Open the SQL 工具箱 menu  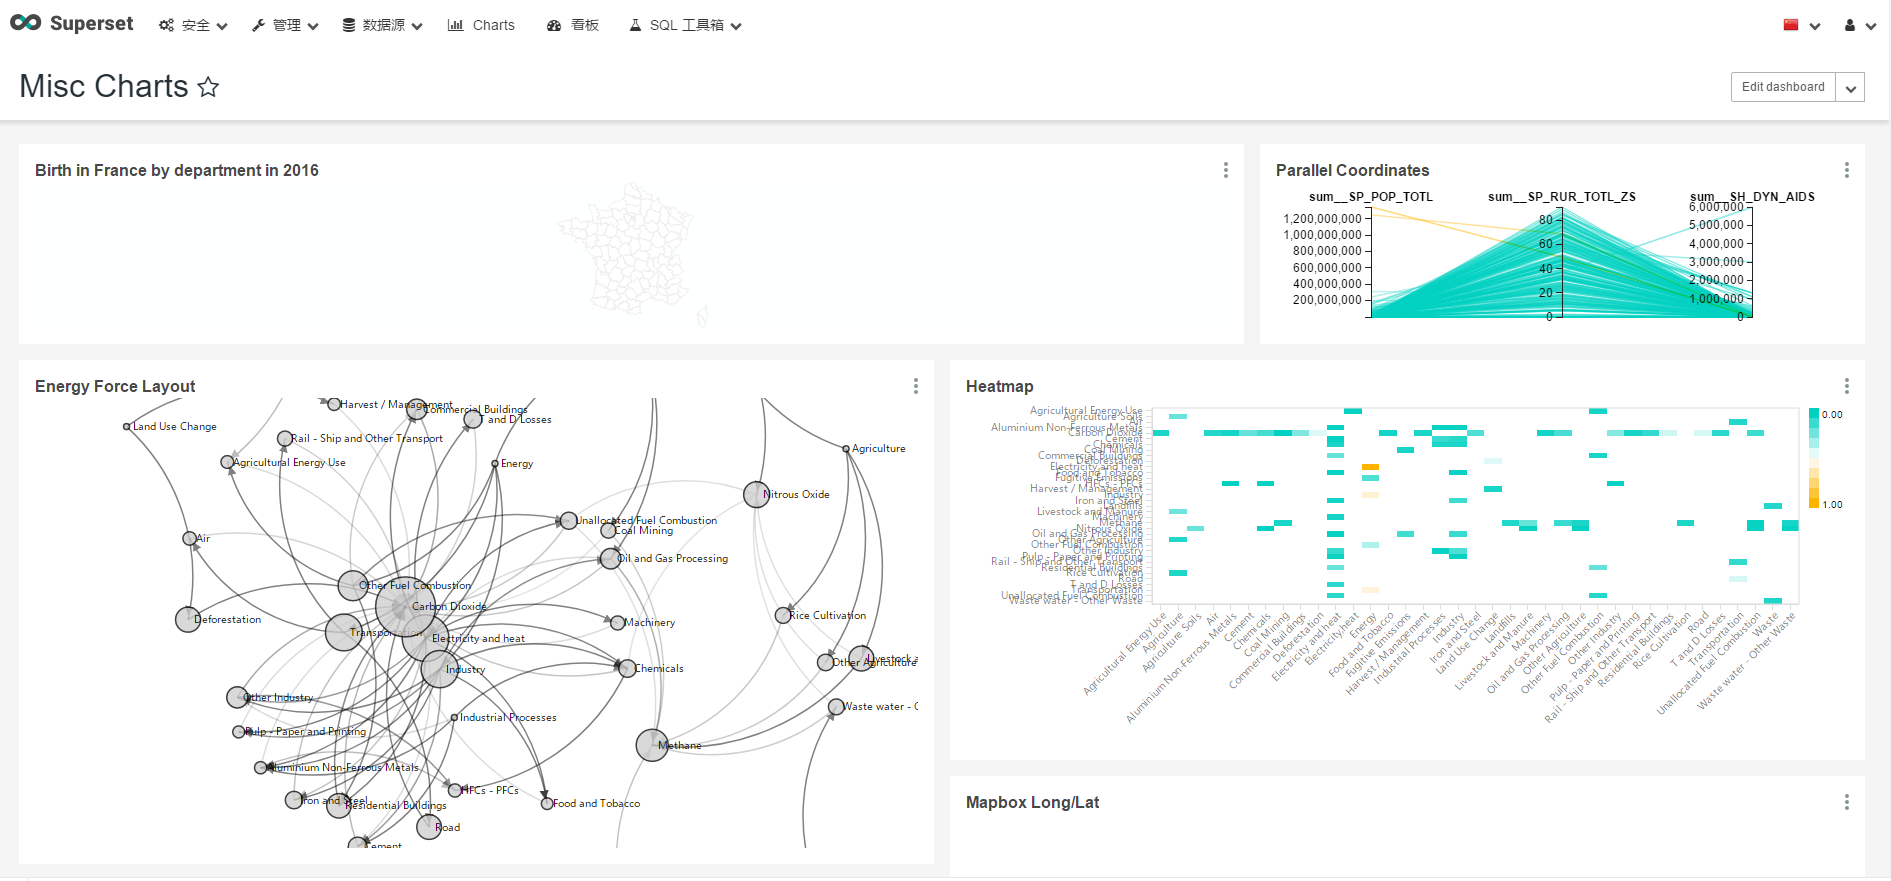tap(686, 26)
